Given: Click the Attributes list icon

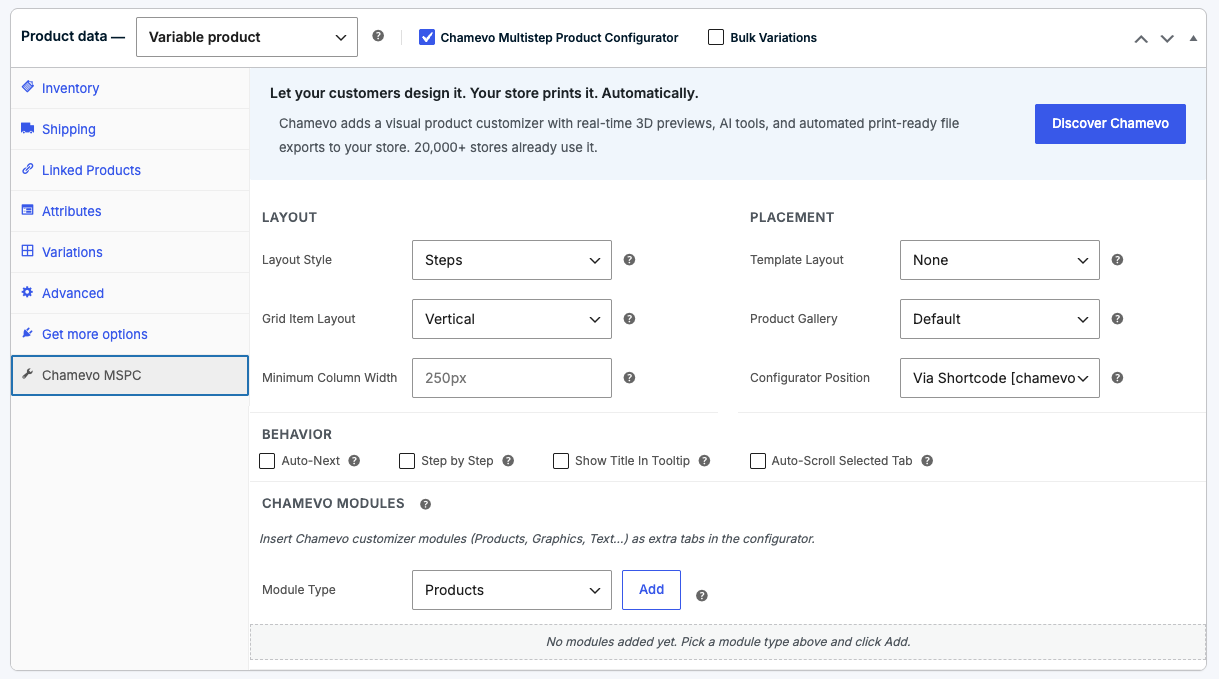Looking at the screenshot, I should [x=28, y=210].
